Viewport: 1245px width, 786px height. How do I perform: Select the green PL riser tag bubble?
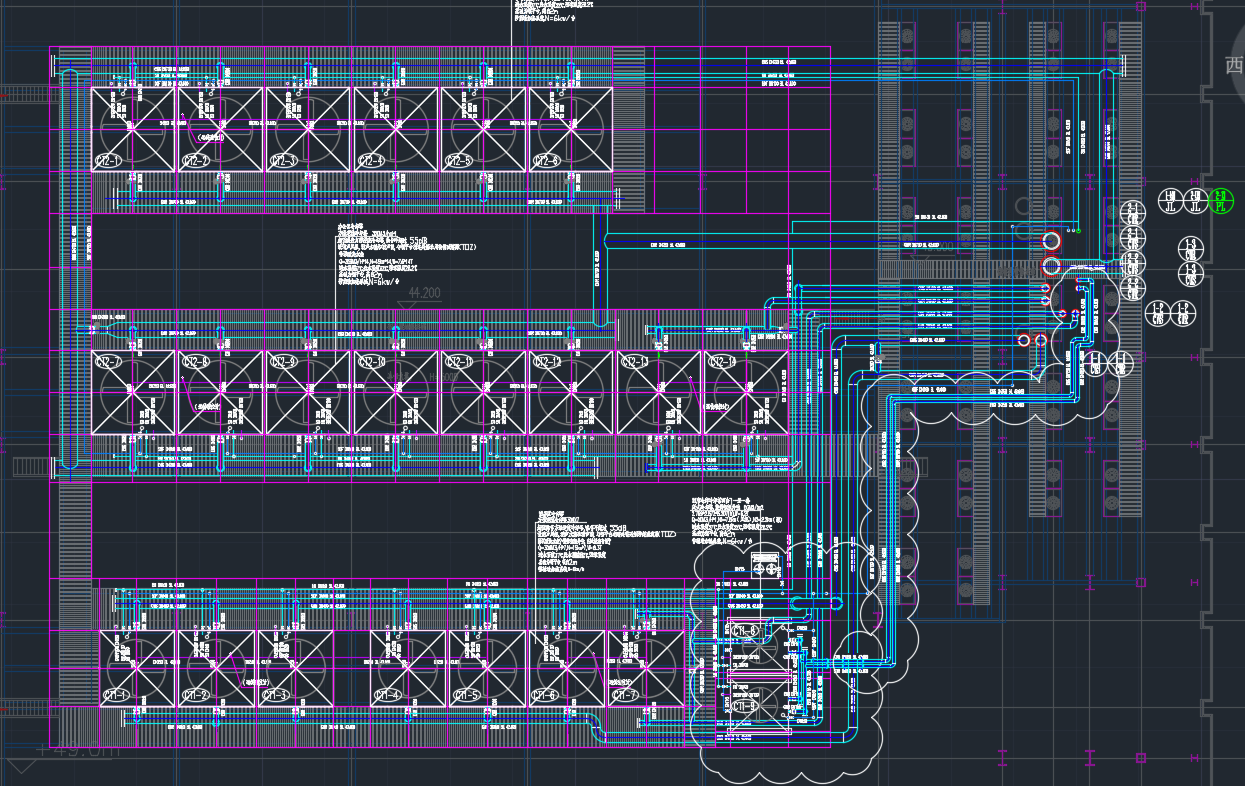click(x=1220, y=201)
